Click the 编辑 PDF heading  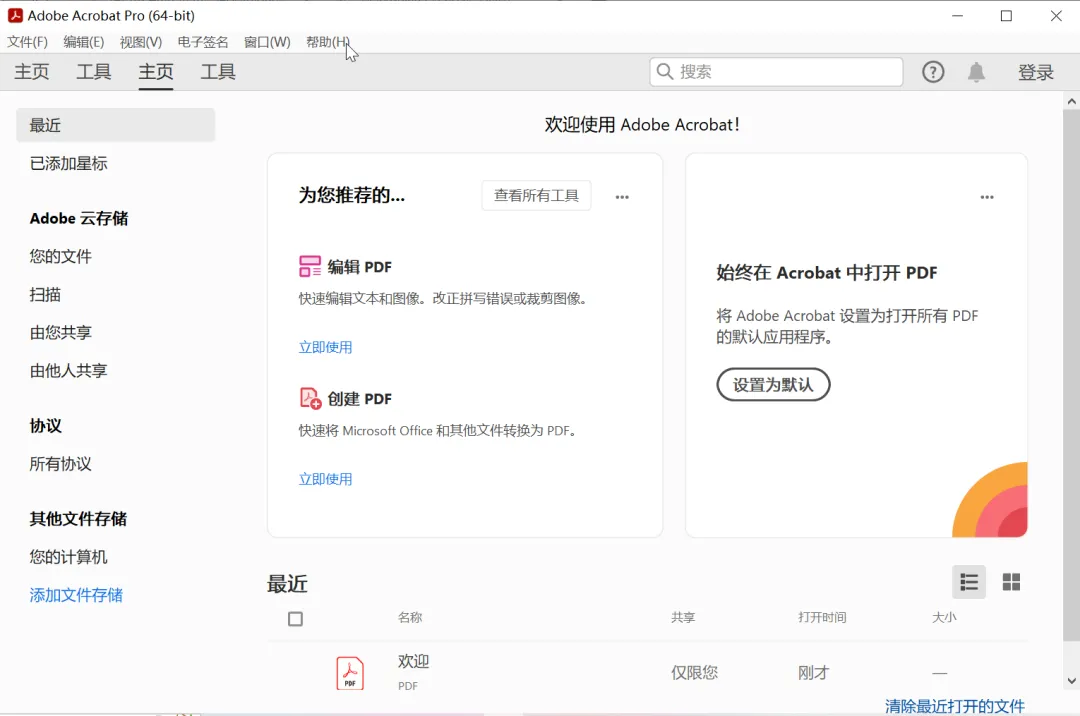point(360,266)
